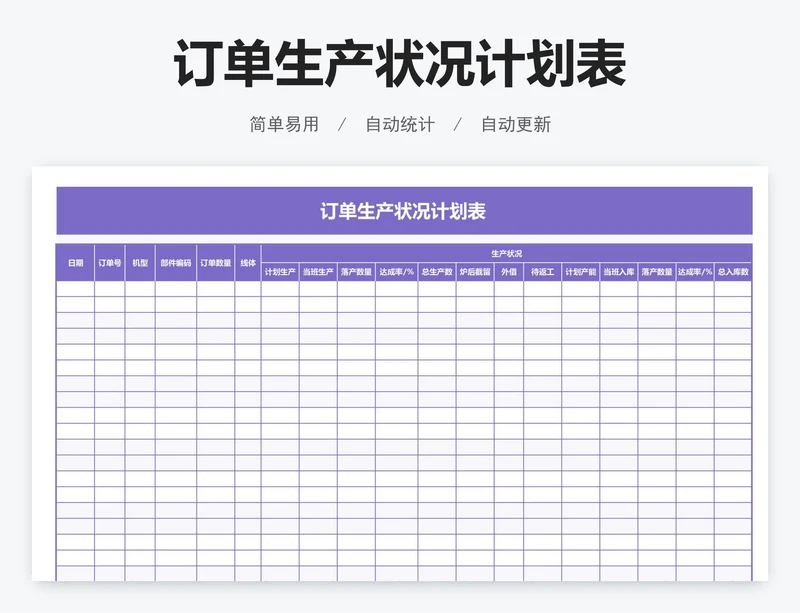800x613 pixels.
Task: Select the purple banner title 订单生产状况计划表
Action: pyautogui.click(x=403, y=211)
